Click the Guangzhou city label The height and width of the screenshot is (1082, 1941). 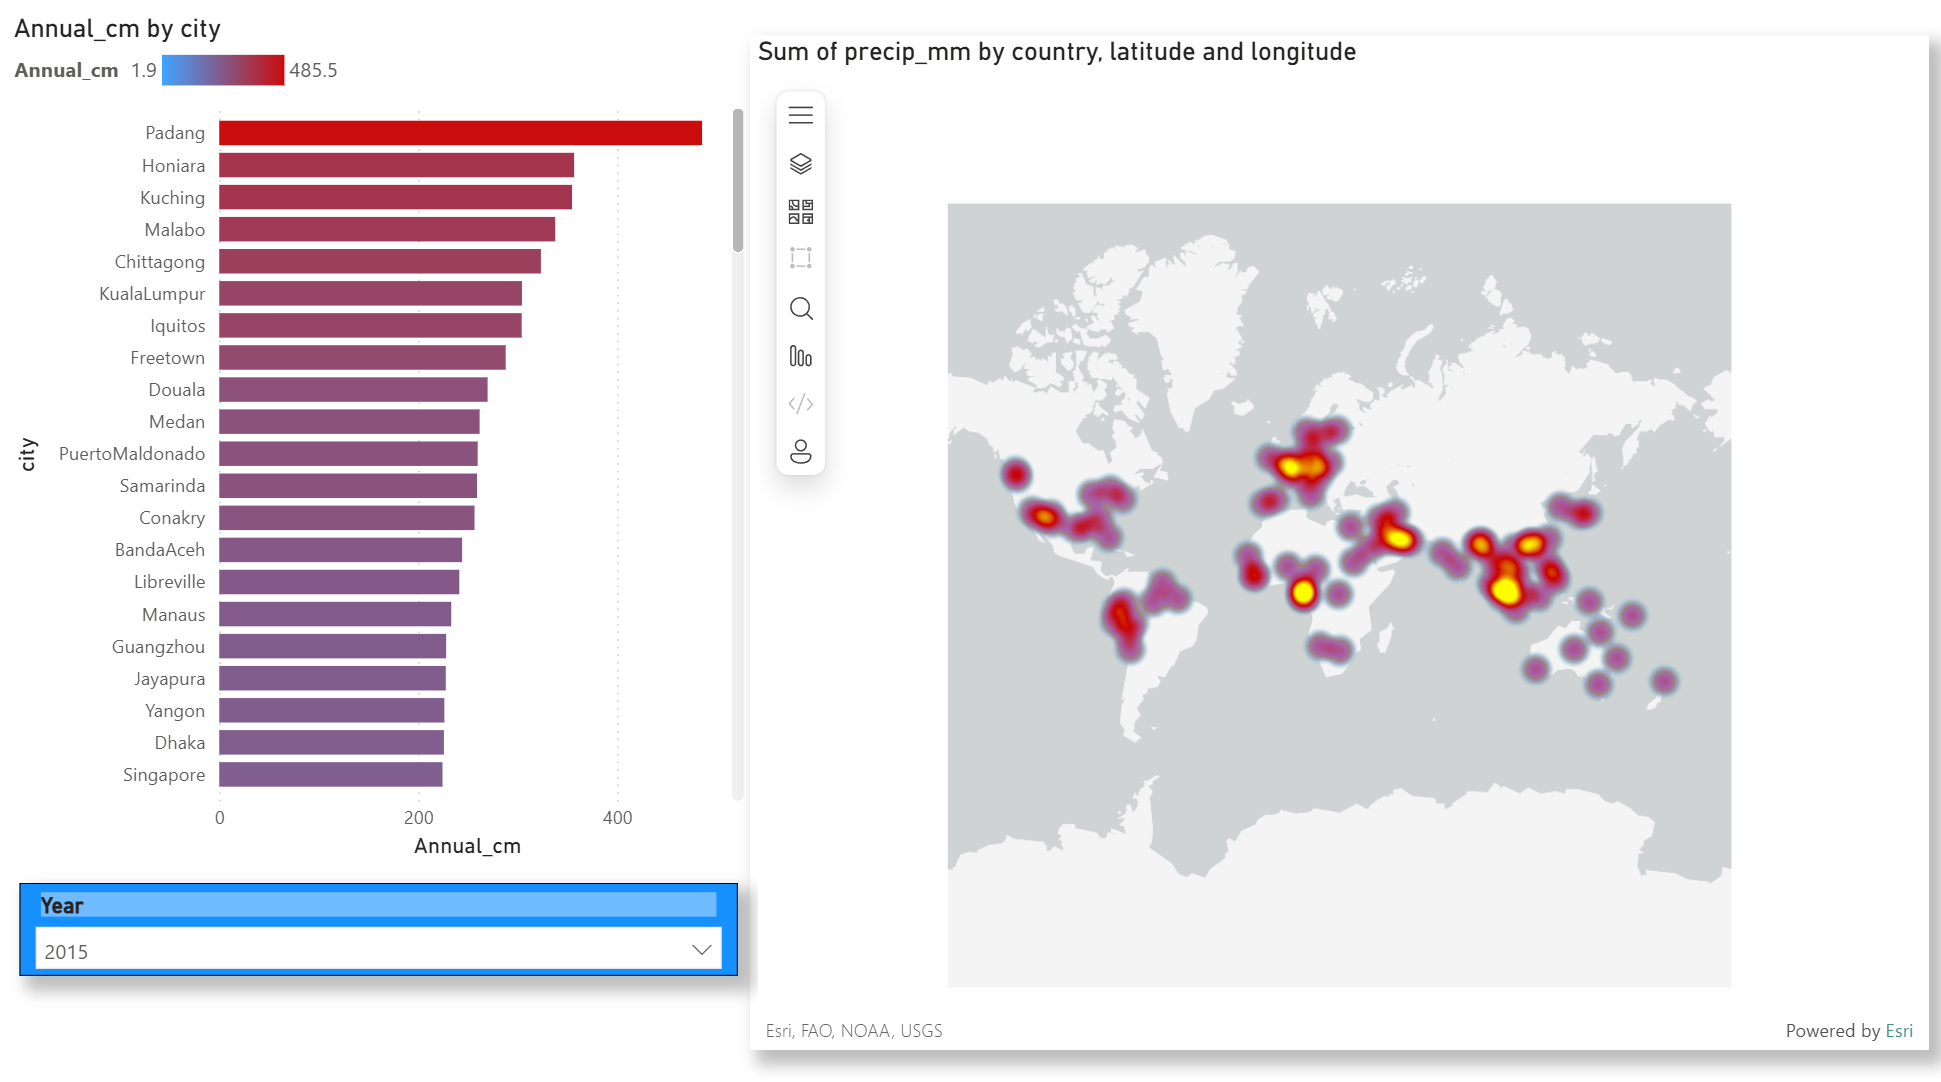coord(158,647)
